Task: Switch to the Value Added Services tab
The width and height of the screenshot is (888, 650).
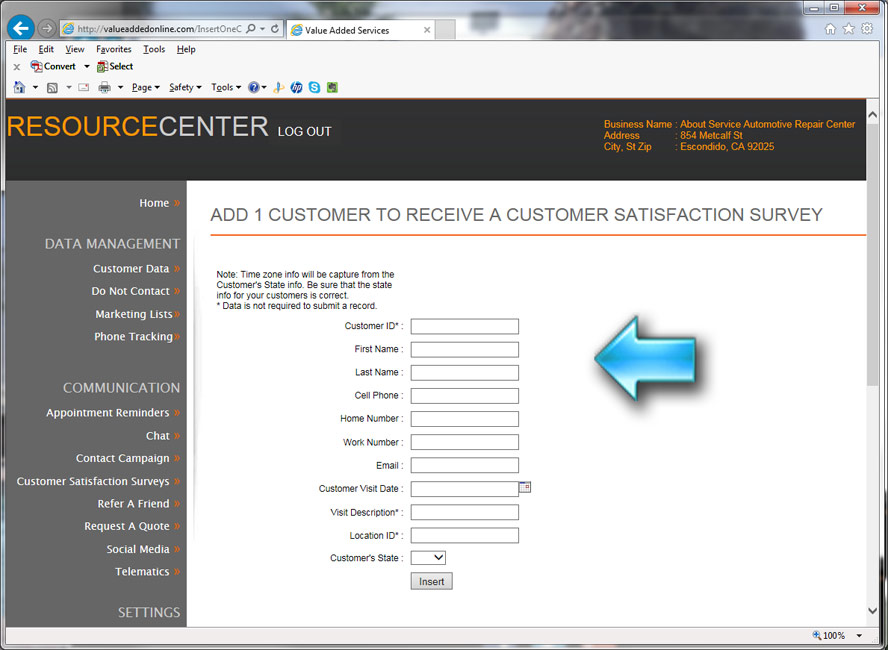Action: click(x=357, y=30)
